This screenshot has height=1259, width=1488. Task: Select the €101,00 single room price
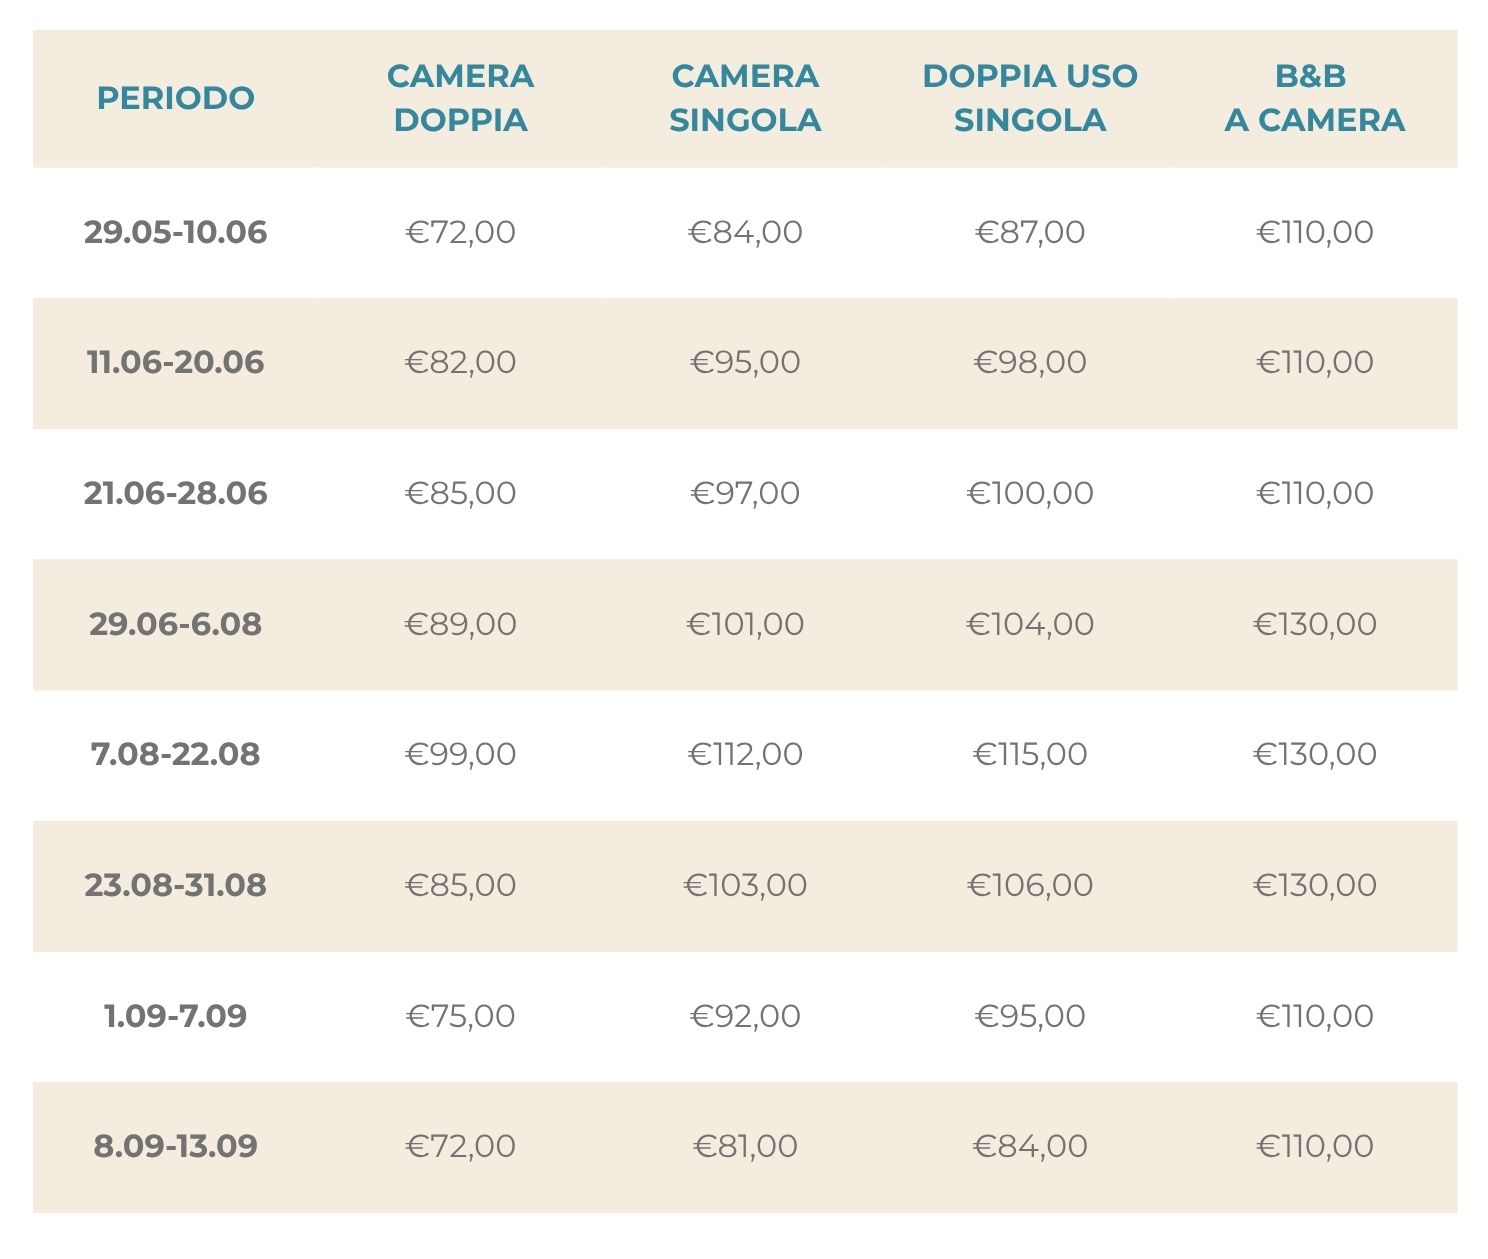[x=745, y=624]
